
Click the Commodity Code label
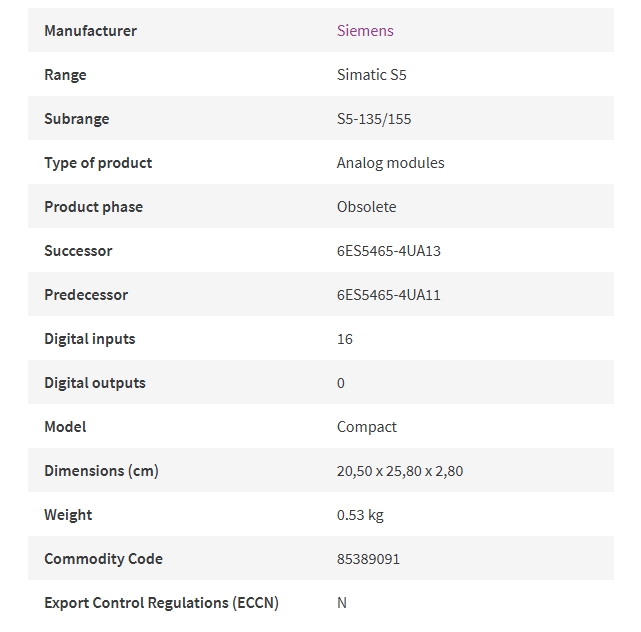pyautogui.click(x=103, y=559)
